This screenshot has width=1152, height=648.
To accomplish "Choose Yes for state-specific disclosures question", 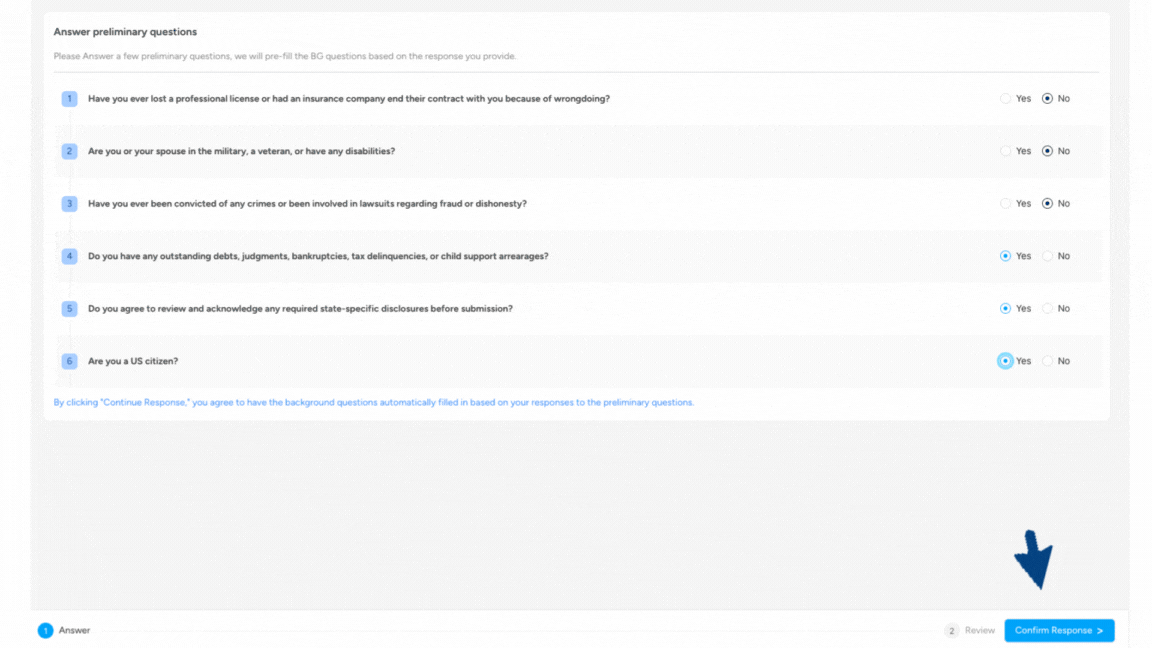I will point(1005,309).
